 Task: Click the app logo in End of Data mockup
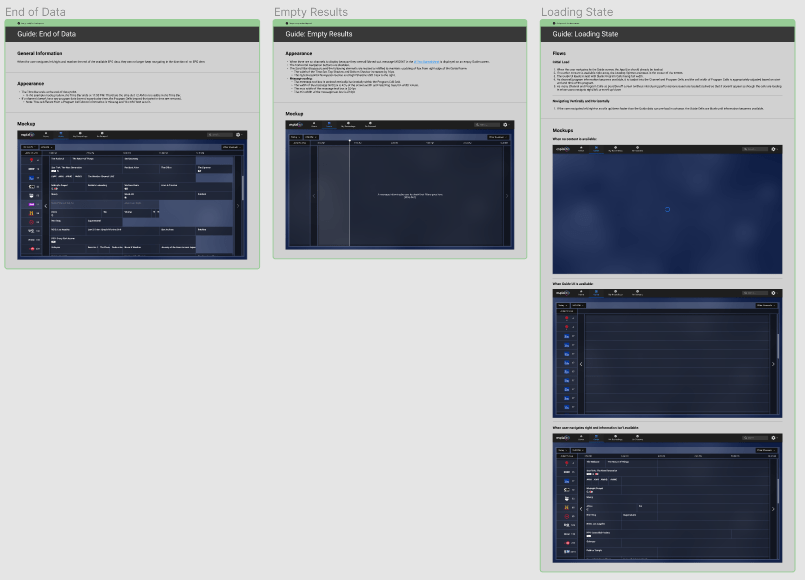pyautogui.click(x=29, y=134)
